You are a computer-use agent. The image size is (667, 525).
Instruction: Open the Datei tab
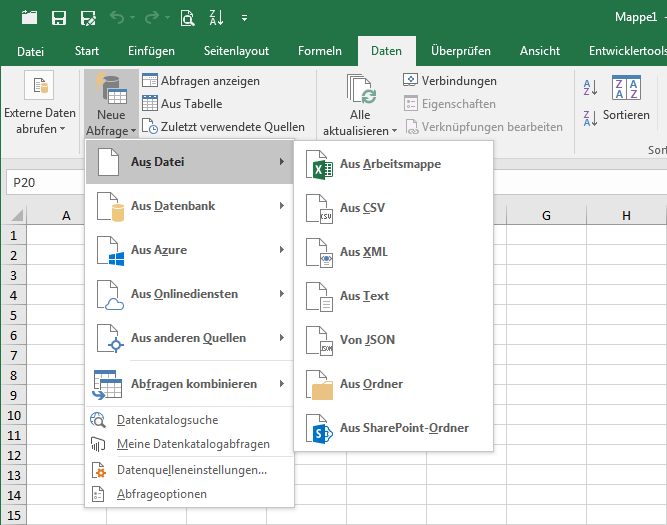tap(30, 51)
